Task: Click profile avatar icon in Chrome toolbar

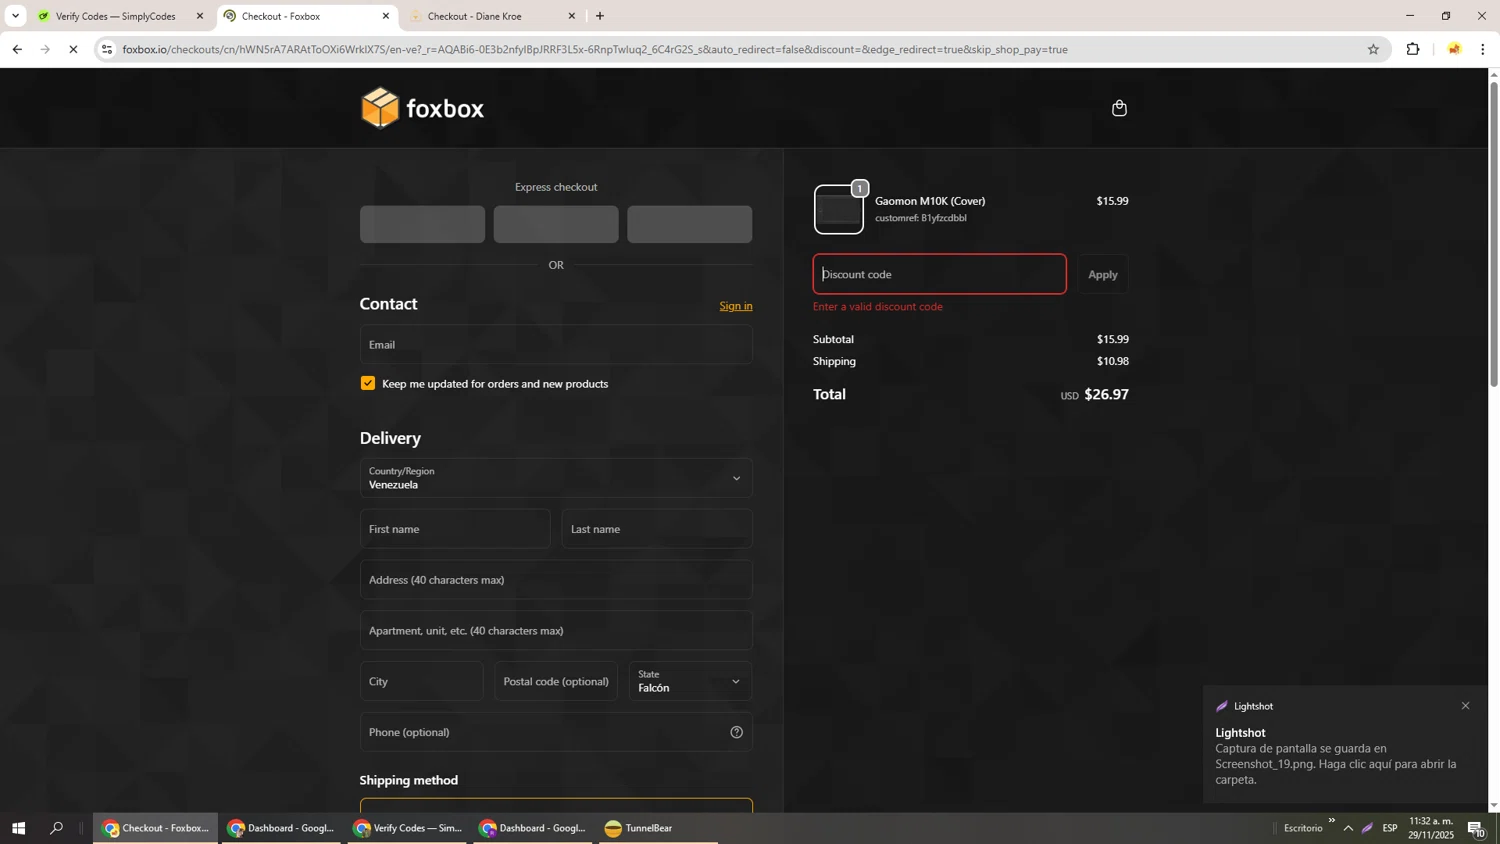Action: pyautogui.click(x=1454, y=49)
